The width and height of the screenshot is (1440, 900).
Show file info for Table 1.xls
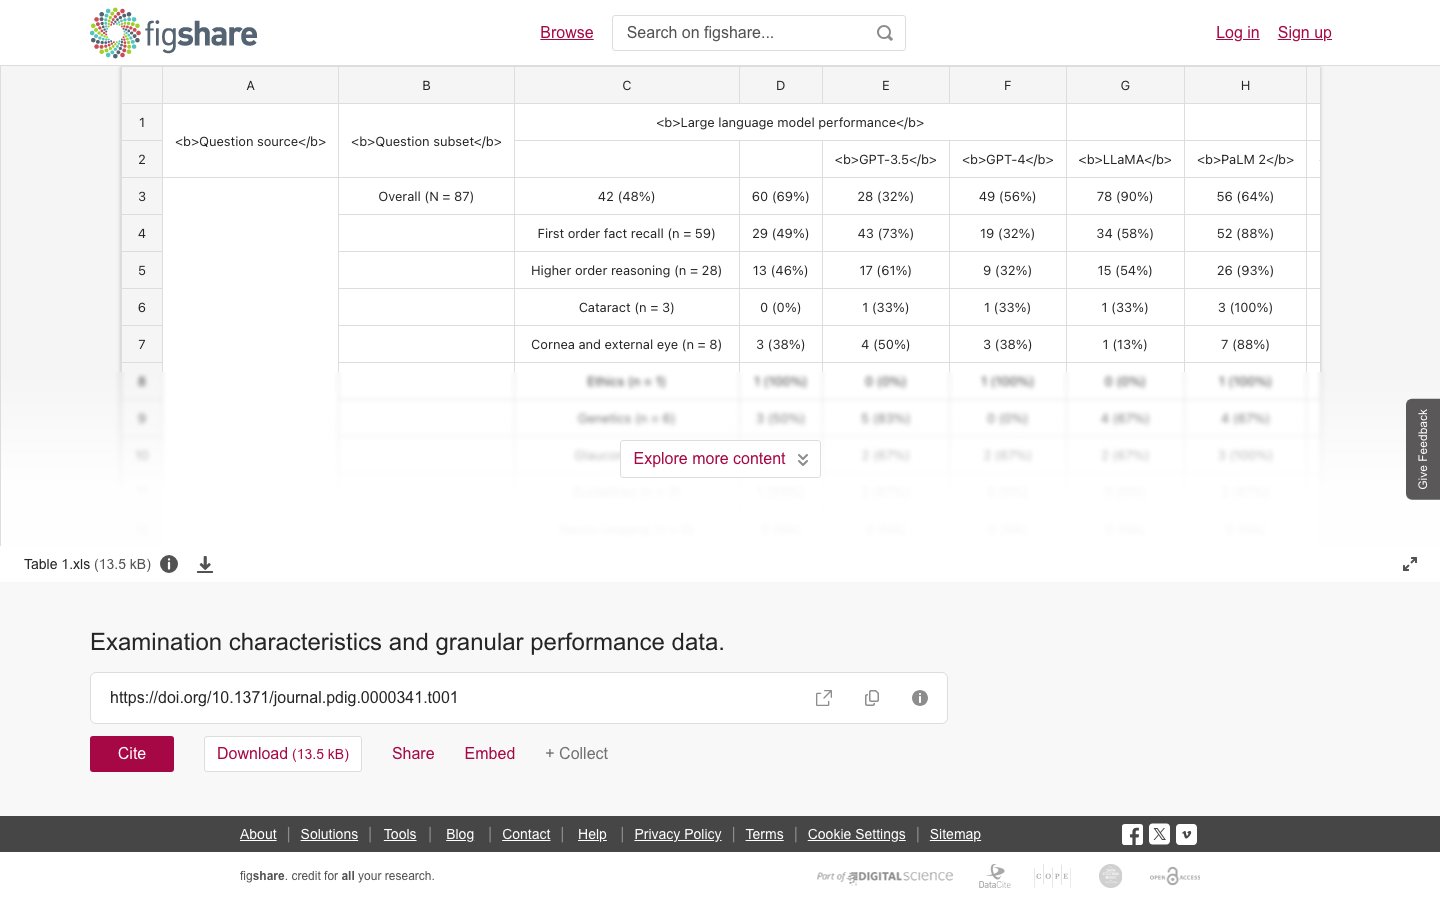coord(169,564)
